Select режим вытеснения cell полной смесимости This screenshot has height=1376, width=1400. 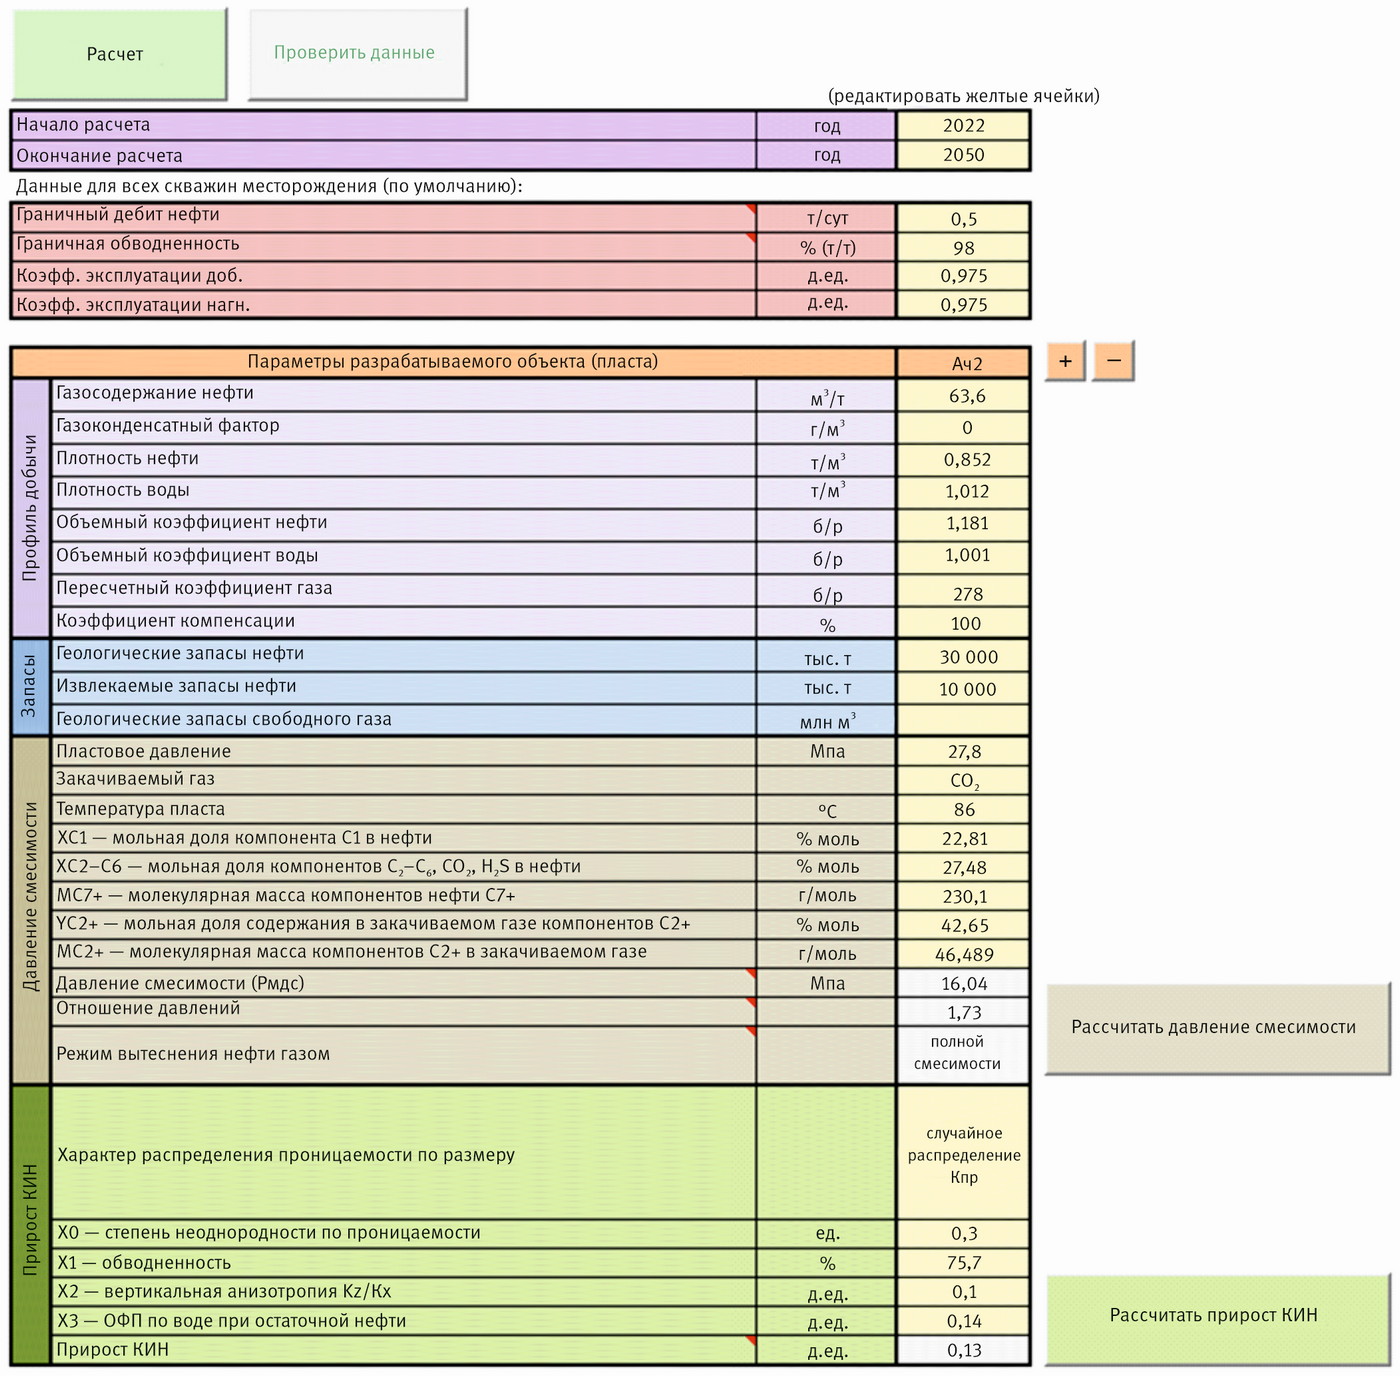coord(963,1055)
